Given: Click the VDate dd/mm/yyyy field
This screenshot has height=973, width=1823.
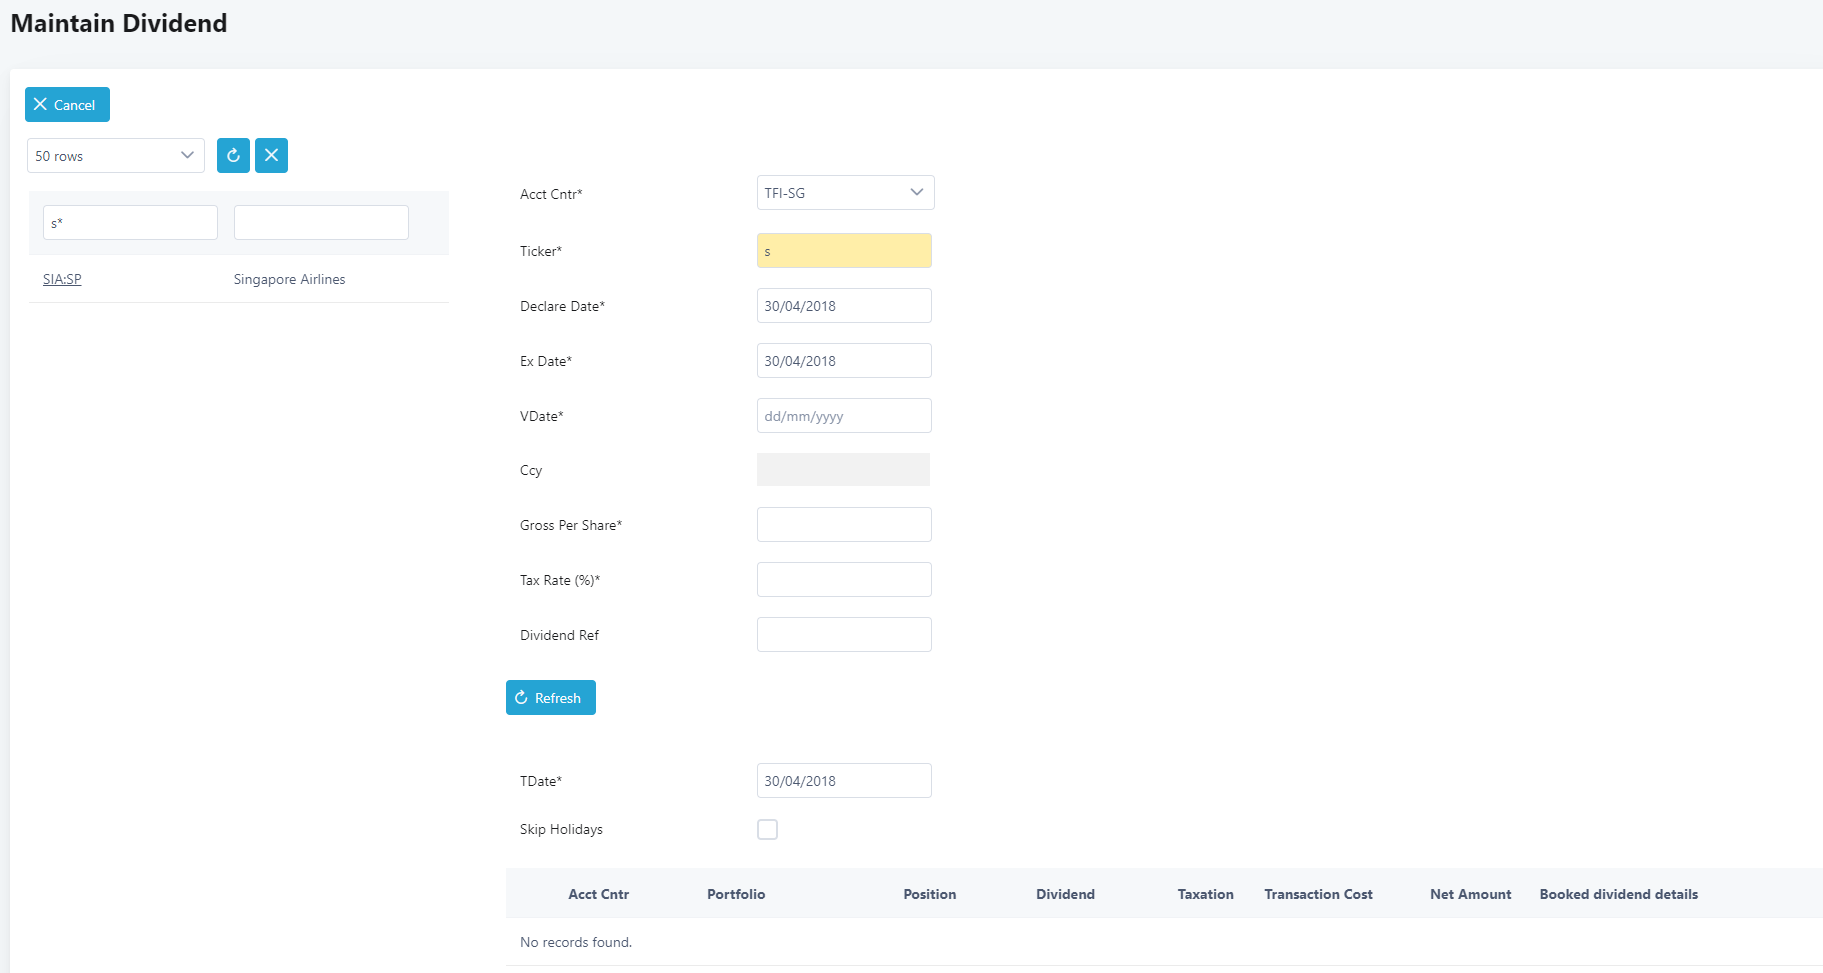Looking at the screenshot, I should click(844, 416).
